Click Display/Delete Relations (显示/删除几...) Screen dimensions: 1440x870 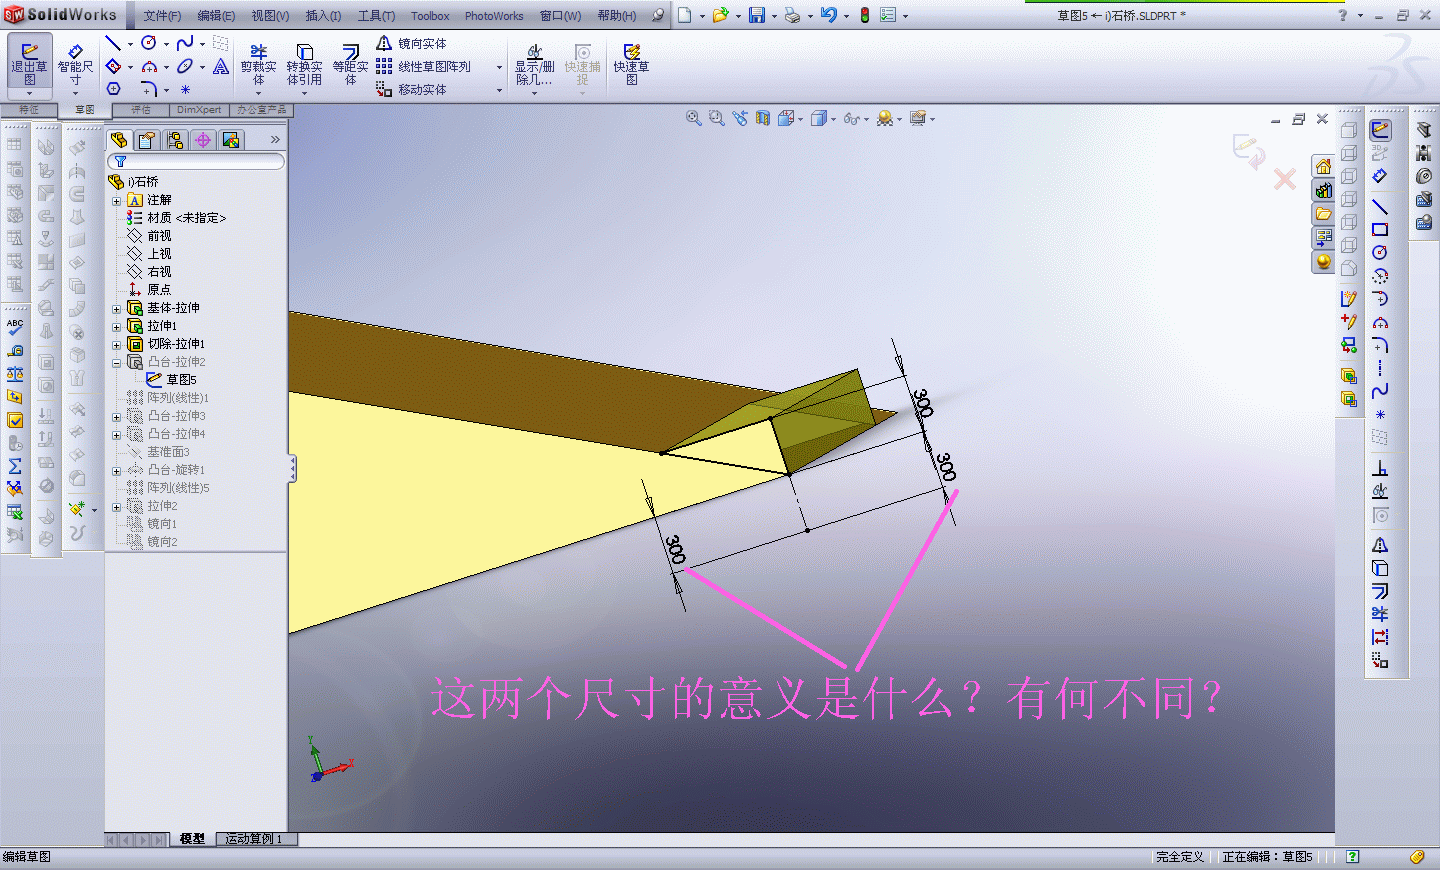click(x=534, y=65)
